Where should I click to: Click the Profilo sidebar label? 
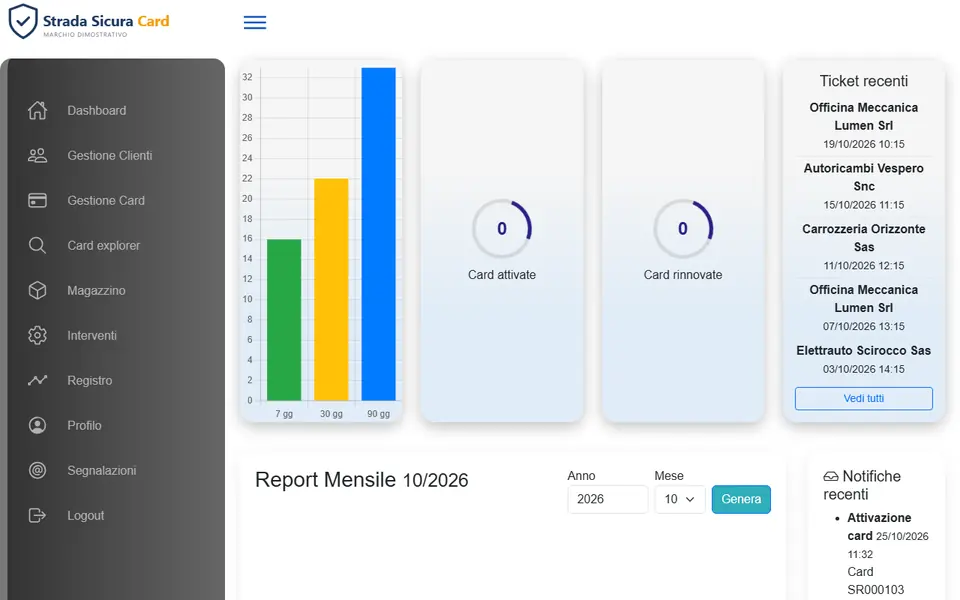[84, 426]
